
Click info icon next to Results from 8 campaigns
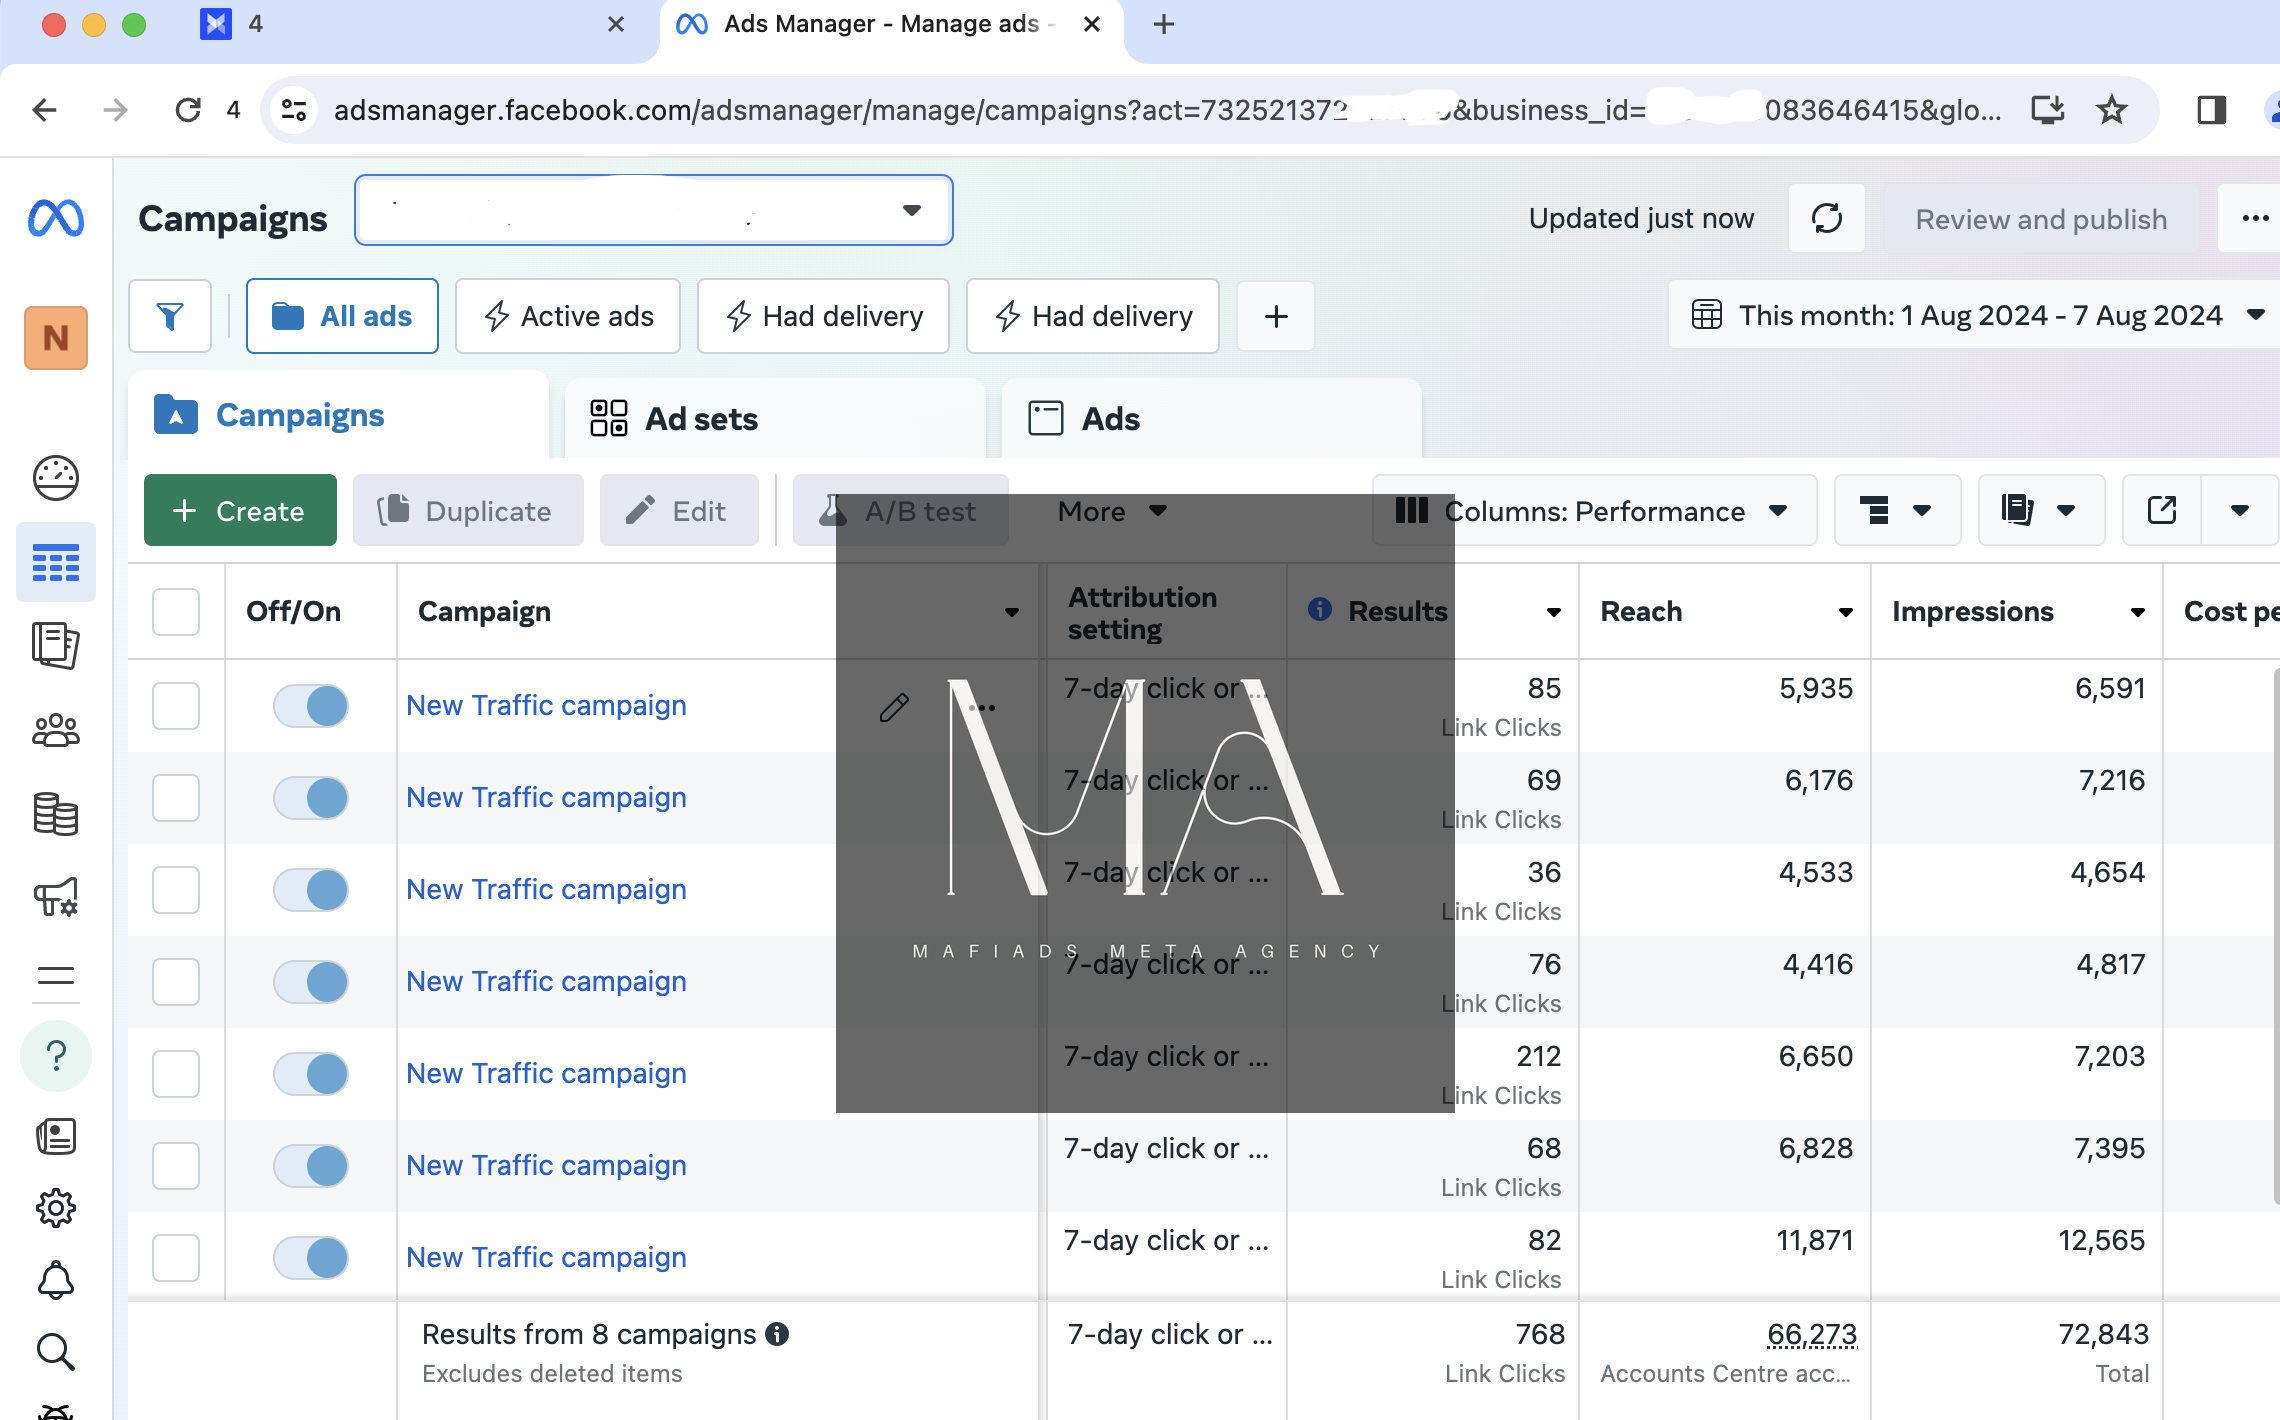[777, 1334]
